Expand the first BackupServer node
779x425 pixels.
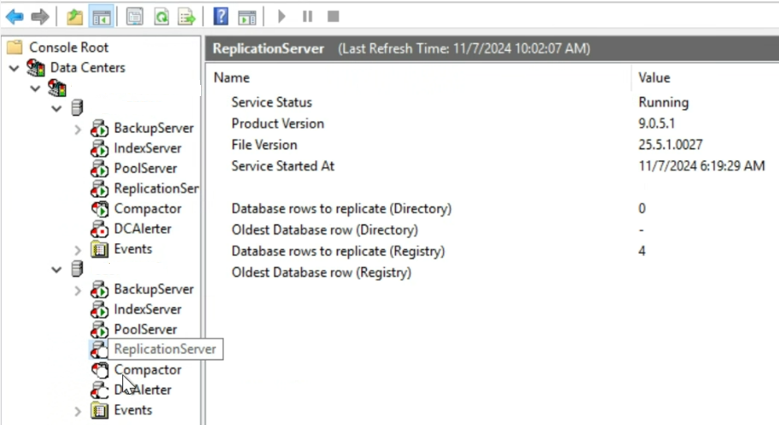[78, 129]
